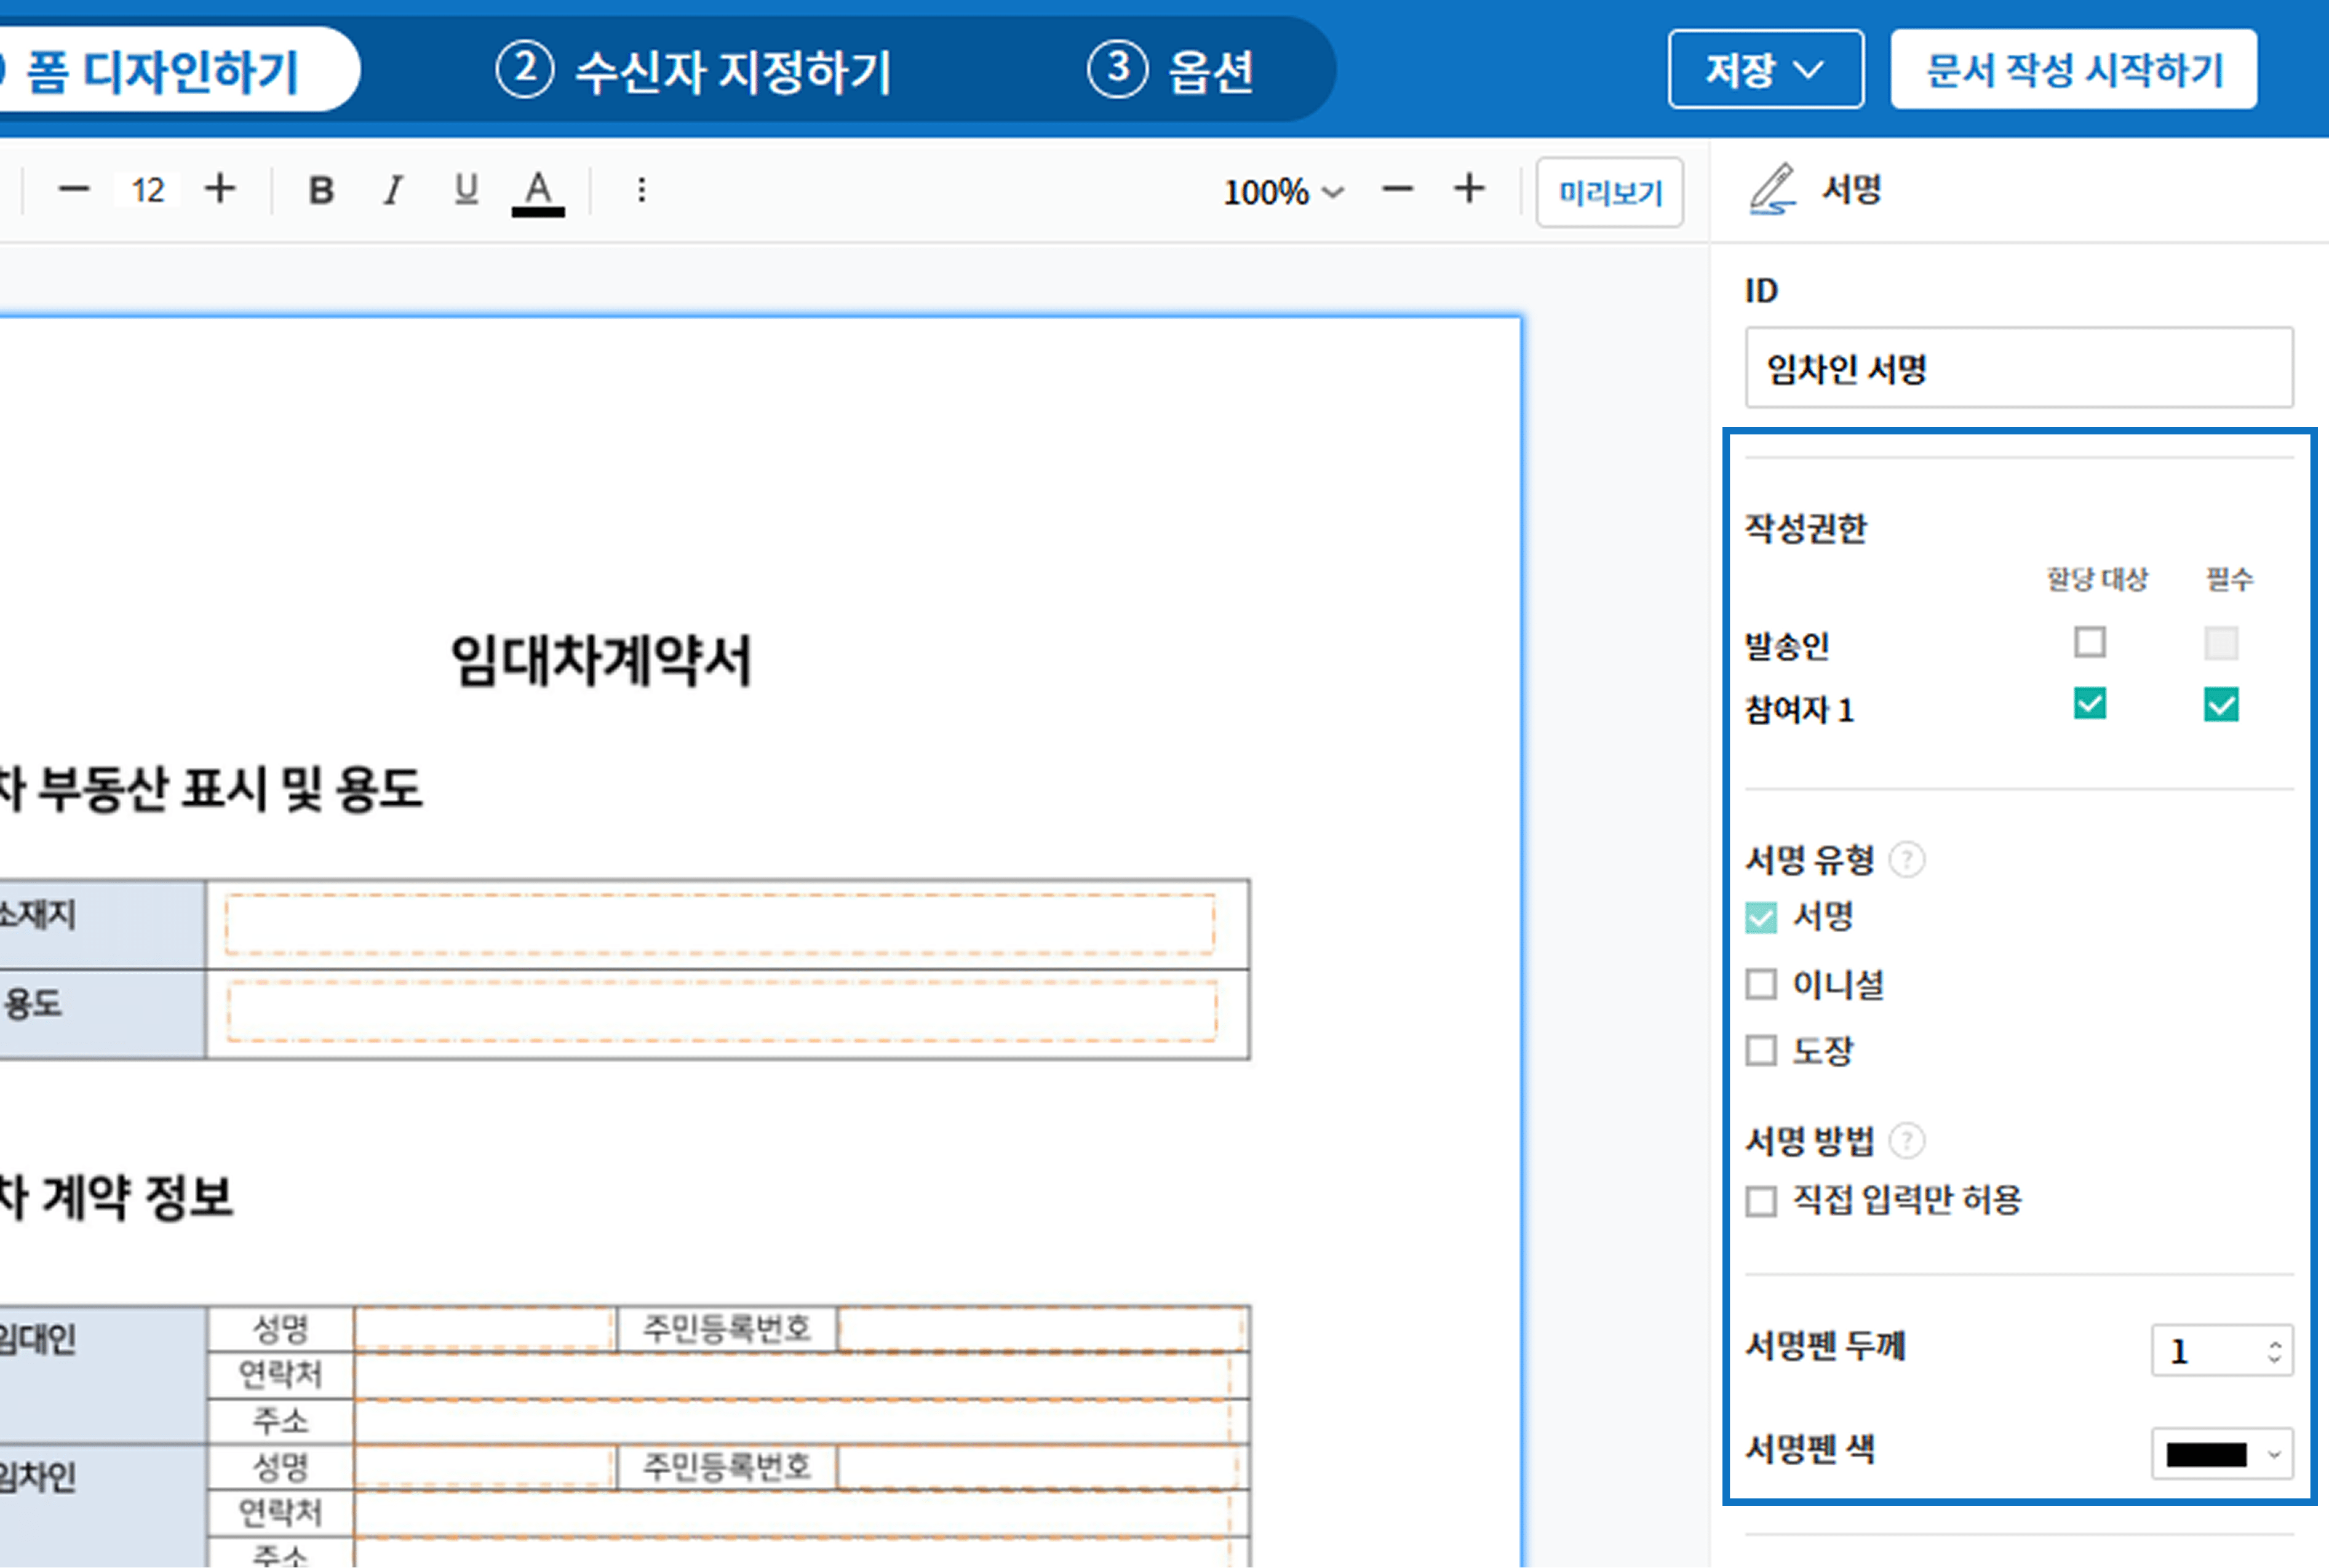Viewport: 2329px width, 1568px height.
Task: Open more options three-dot menu
Action: [x=642, y=190]
